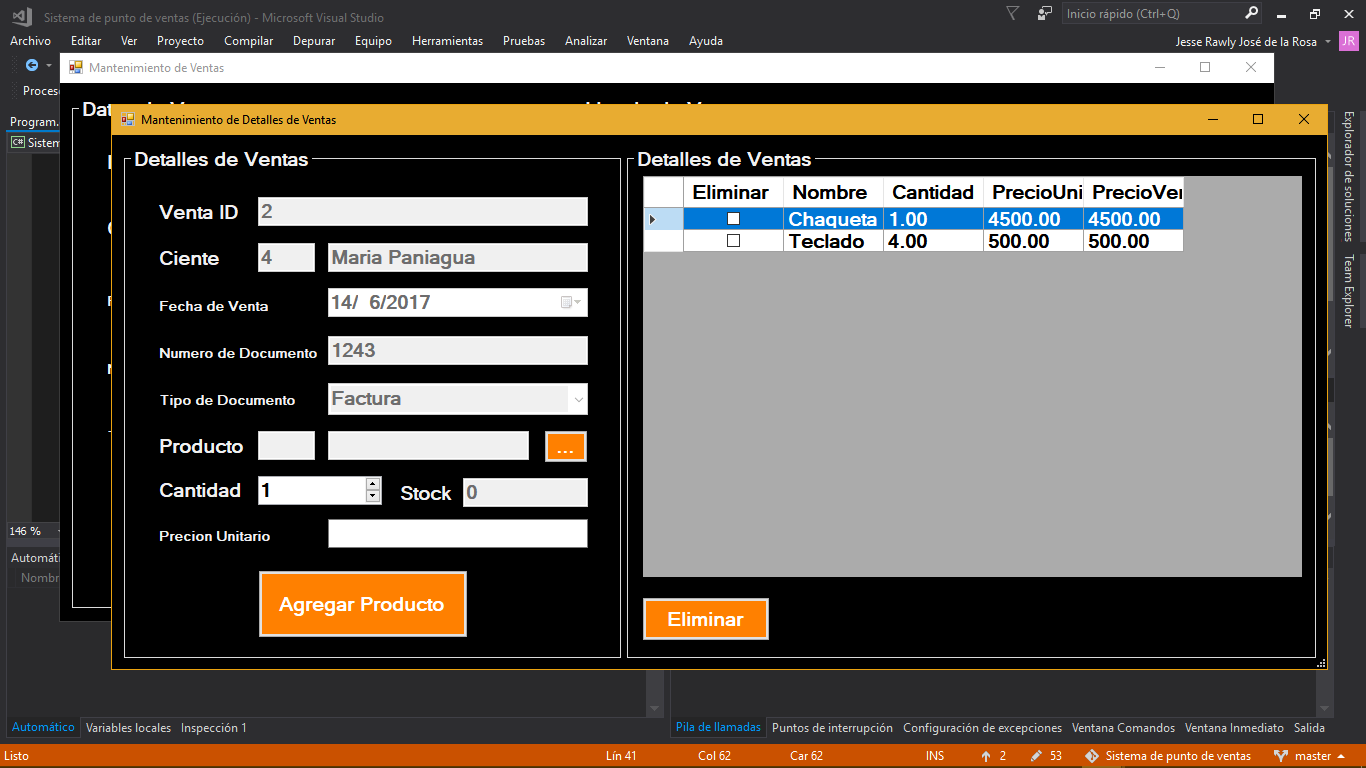Viewport: 1366px width, 768px height.
Task: Open the Team Explorer side tab
Action: tap(1348, 291)
